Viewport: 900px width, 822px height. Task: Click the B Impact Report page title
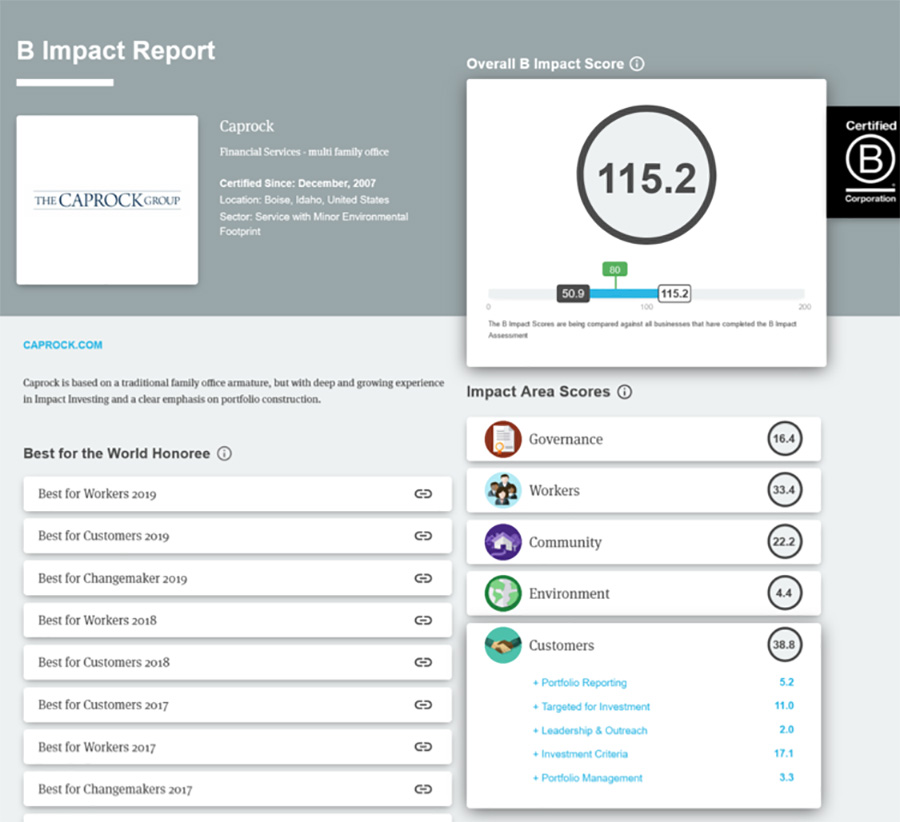(116, 51)
